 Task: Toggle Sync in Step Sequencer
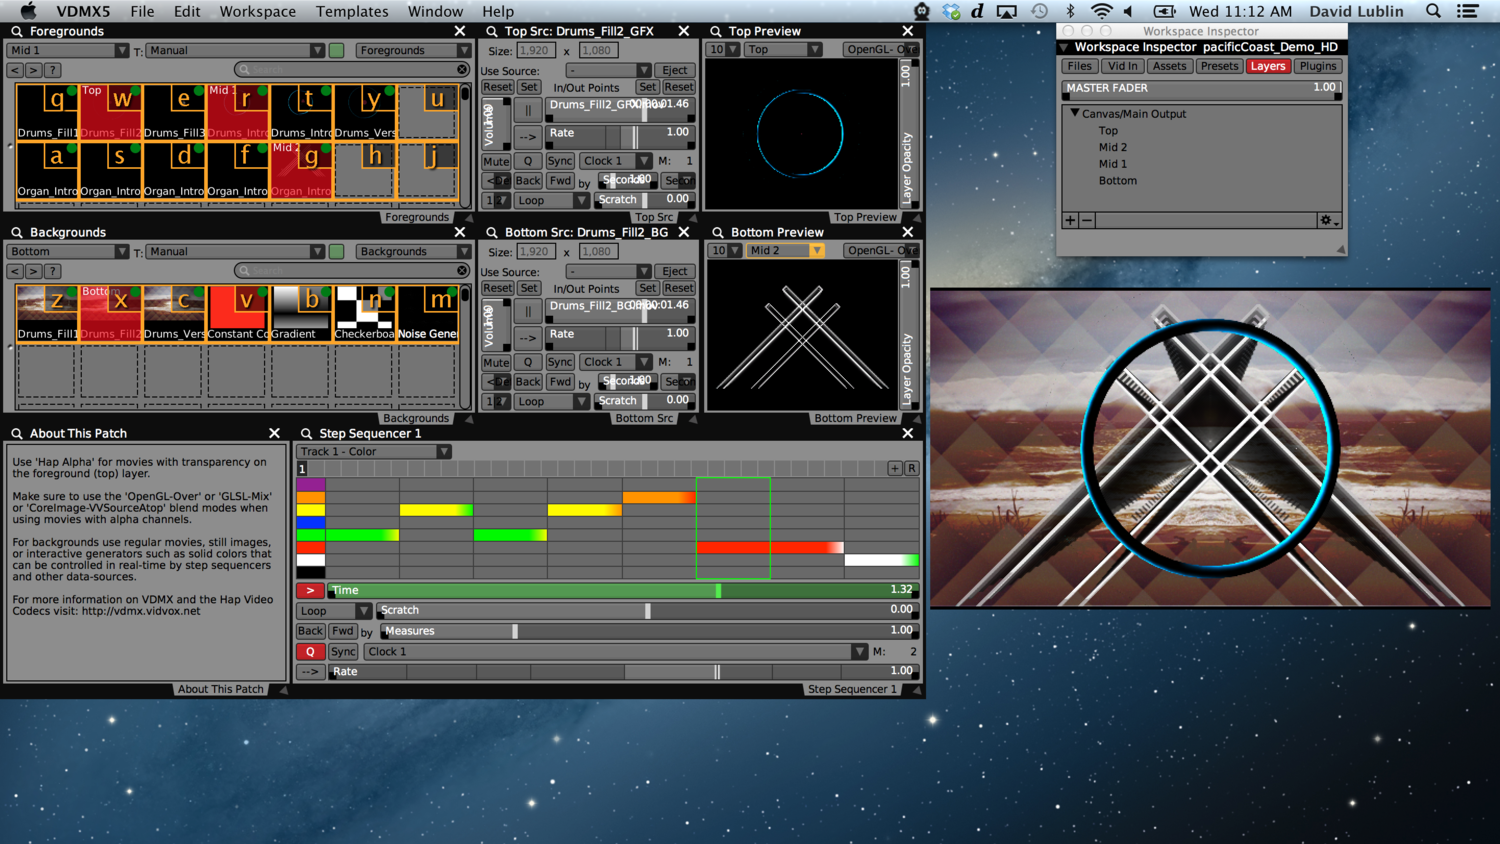coord(343,652)
